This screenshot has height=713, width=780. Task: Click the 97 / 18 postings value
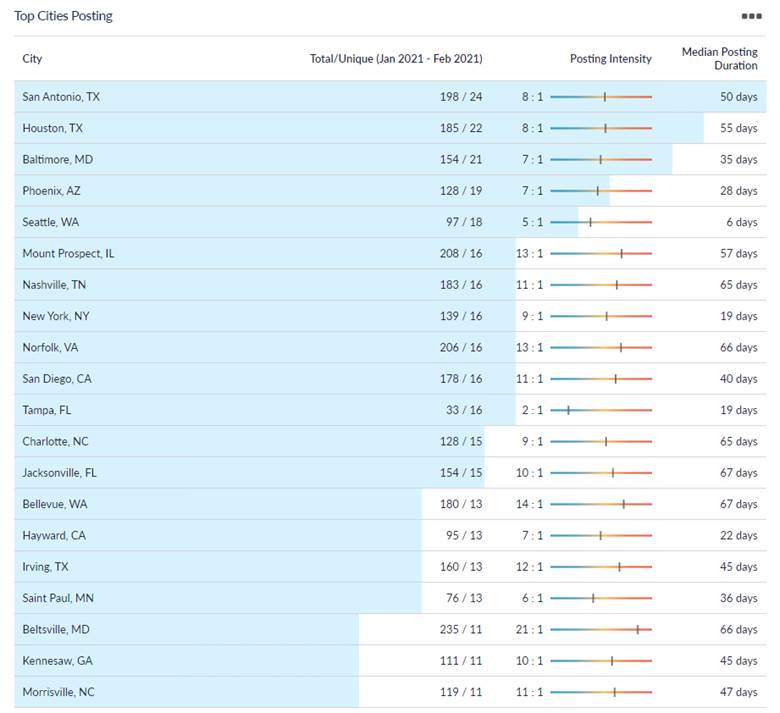click(x=464, y=222)
